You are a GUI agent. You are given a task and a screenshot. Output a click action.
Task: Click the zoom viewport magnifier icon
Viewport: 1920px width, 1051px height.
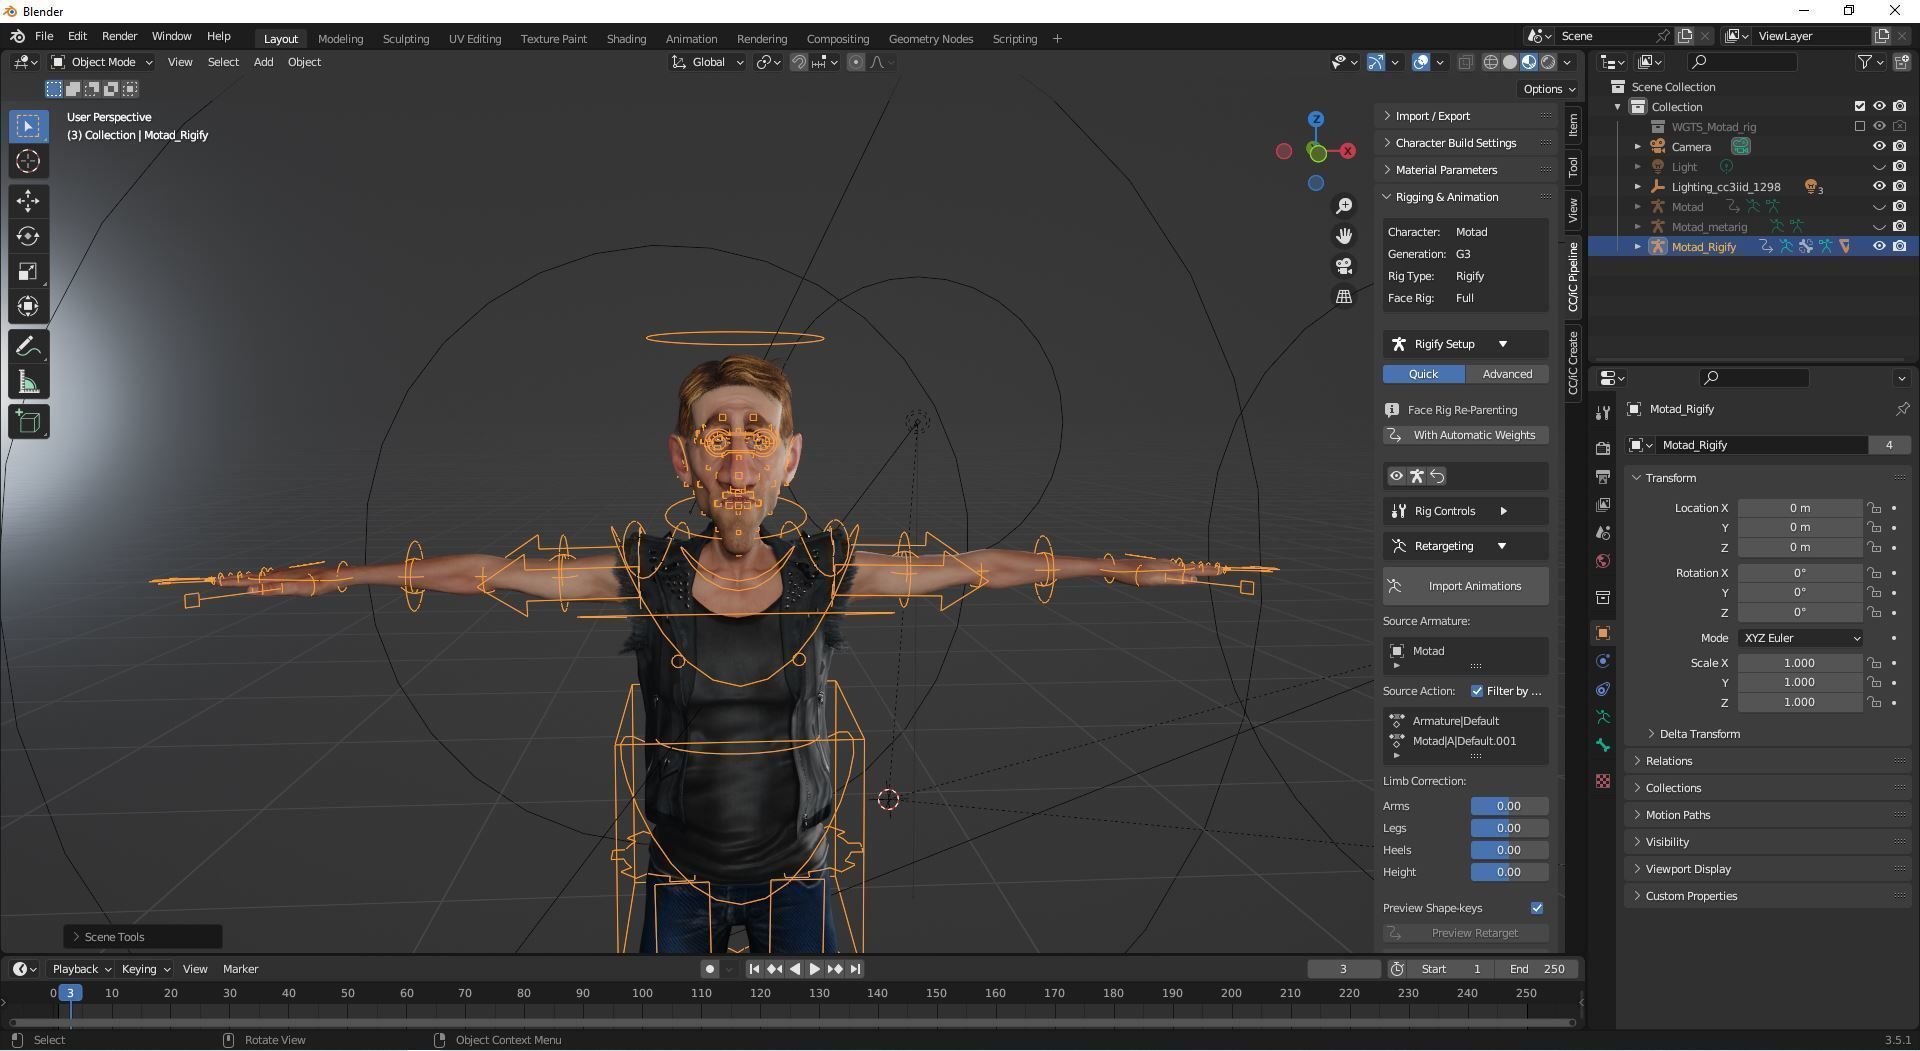click(1344, 205)
